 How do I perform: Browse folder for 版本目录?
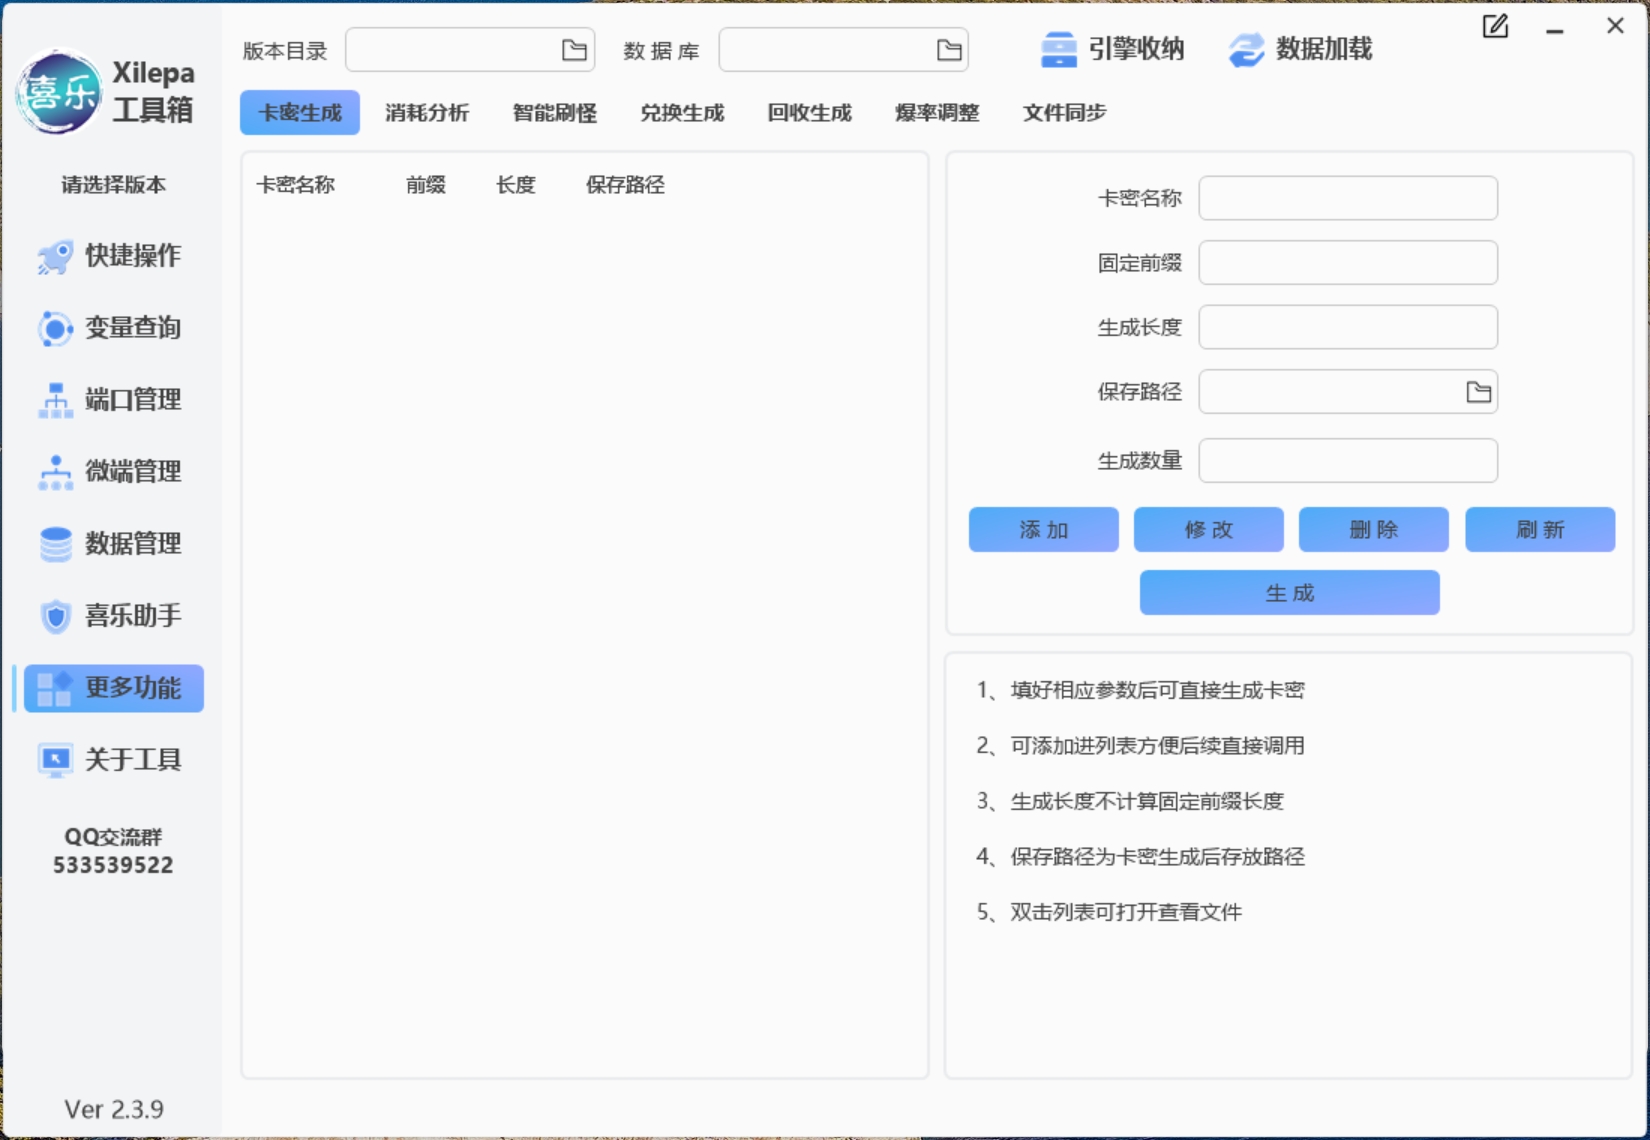pos(574,50)
